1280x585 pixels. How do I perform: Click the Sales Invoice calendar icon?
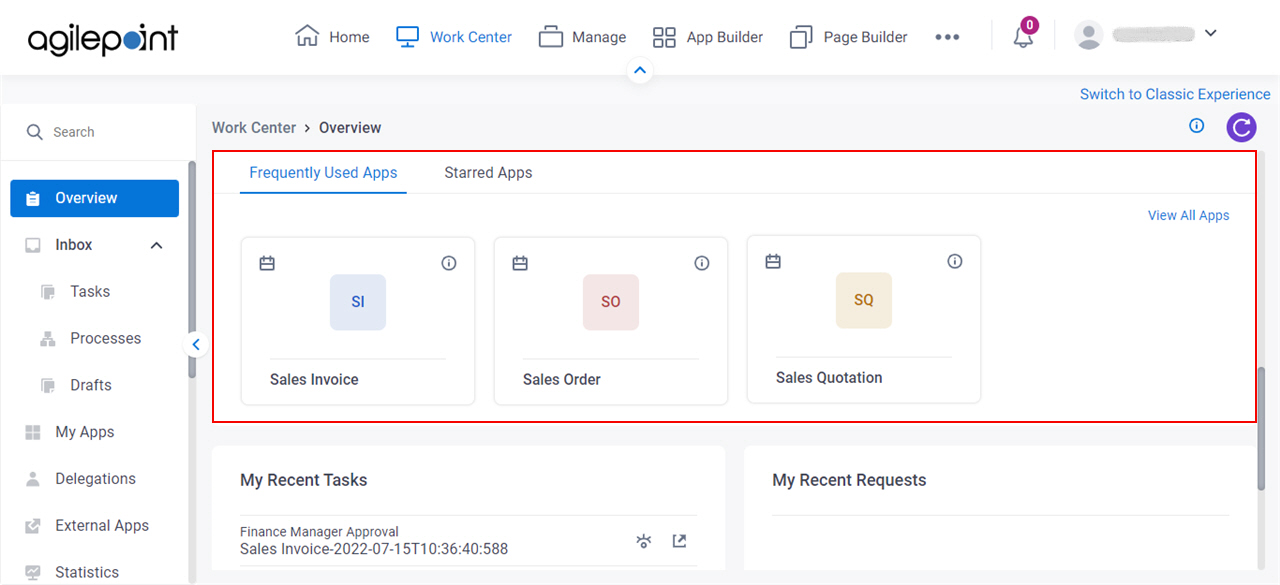pos(267,264)
